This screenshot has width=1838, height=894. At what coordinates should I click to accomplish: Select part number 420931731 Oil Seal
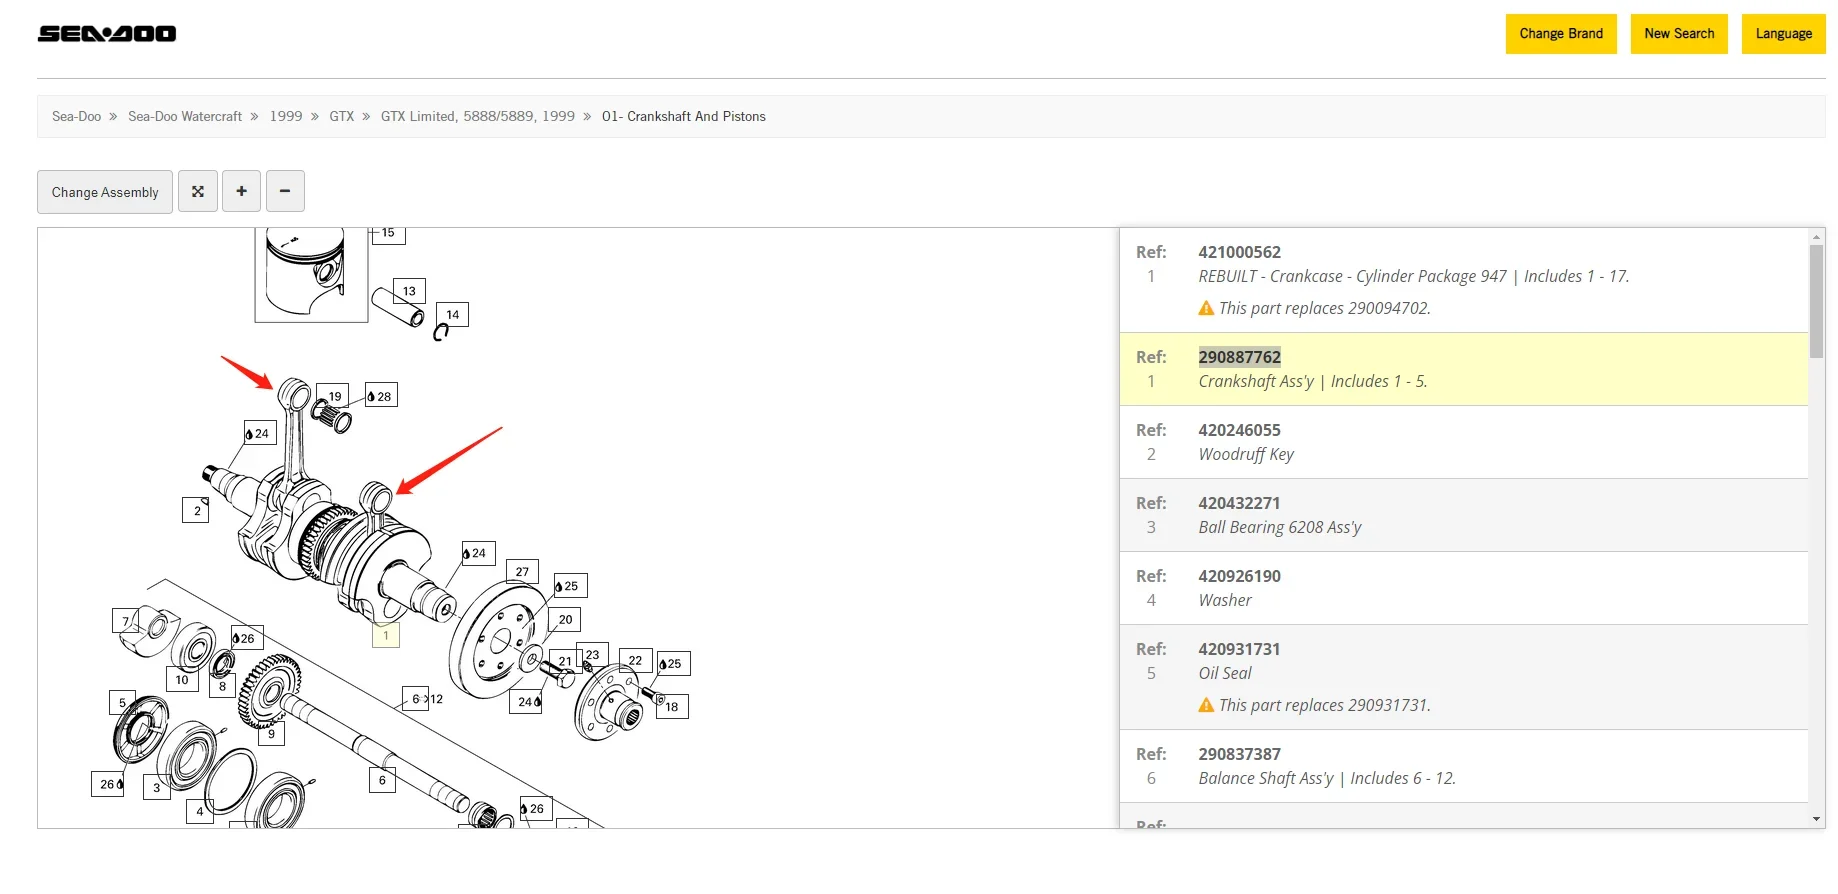click(x=1239, y=649)
